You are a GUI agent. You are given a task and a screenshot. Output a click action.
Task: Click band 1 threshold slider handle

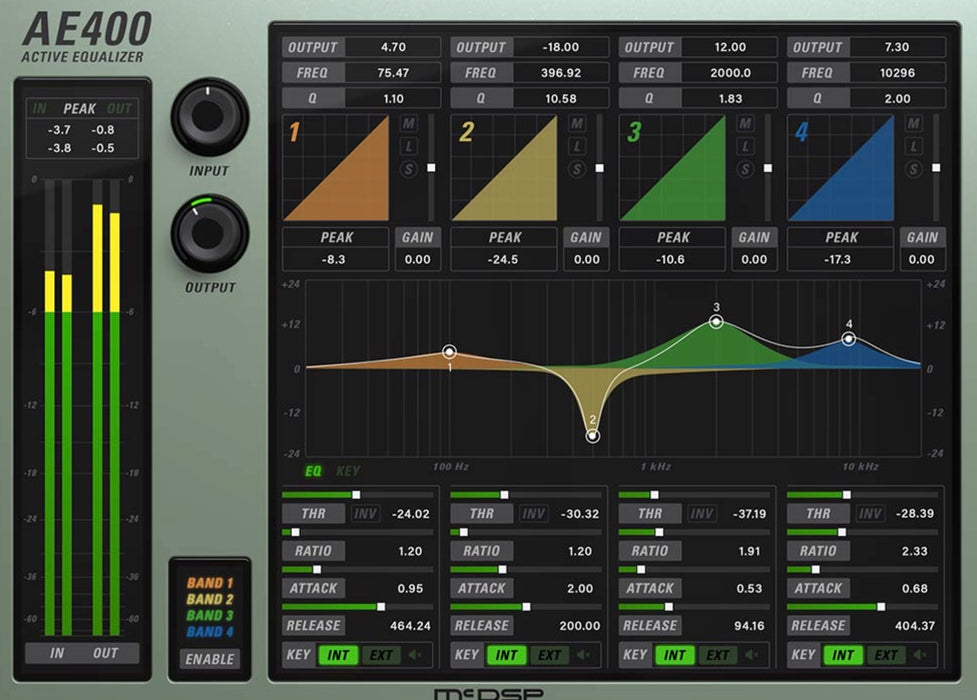[x=356, y=495]
